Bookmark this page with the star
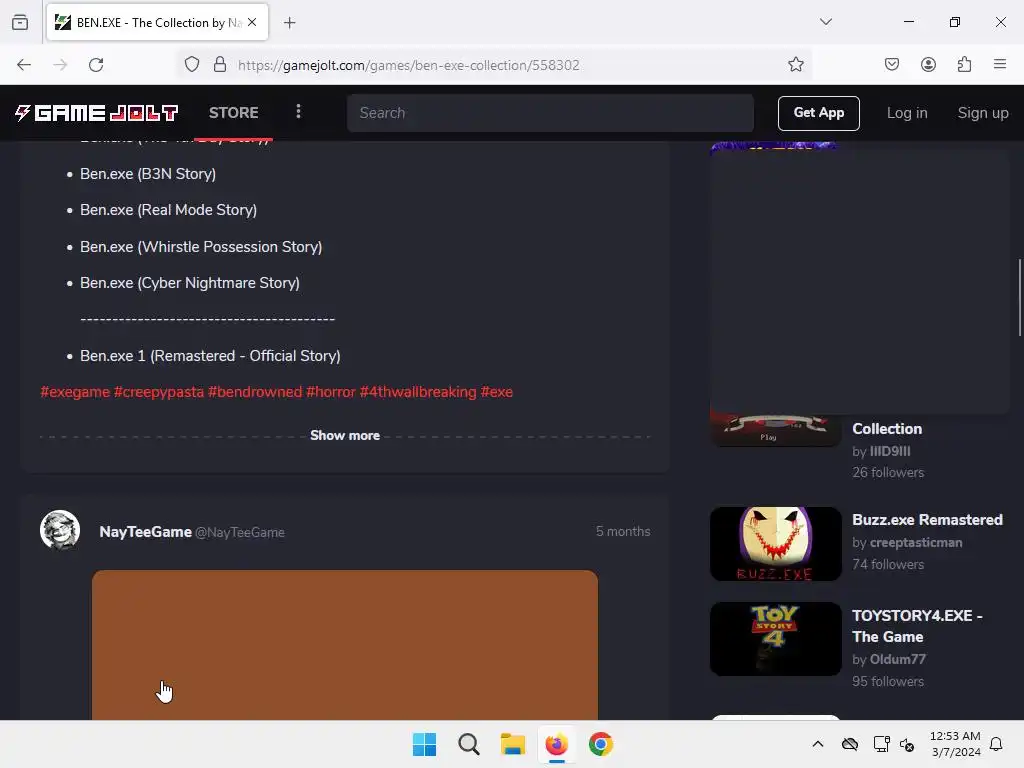1024x768 pixels. point(795,65)
